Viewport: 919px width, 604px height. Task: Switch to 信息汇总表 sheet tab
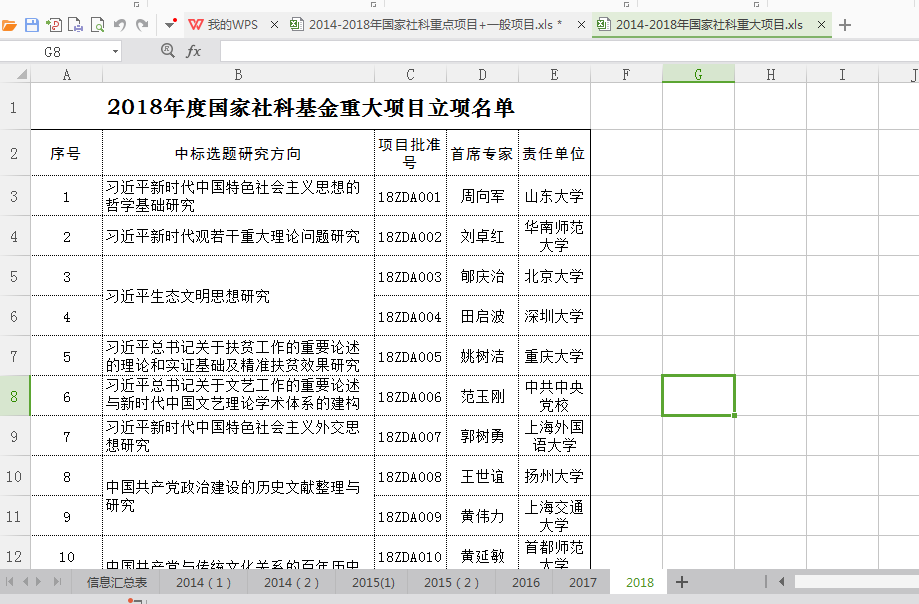[x=117, y=582]
